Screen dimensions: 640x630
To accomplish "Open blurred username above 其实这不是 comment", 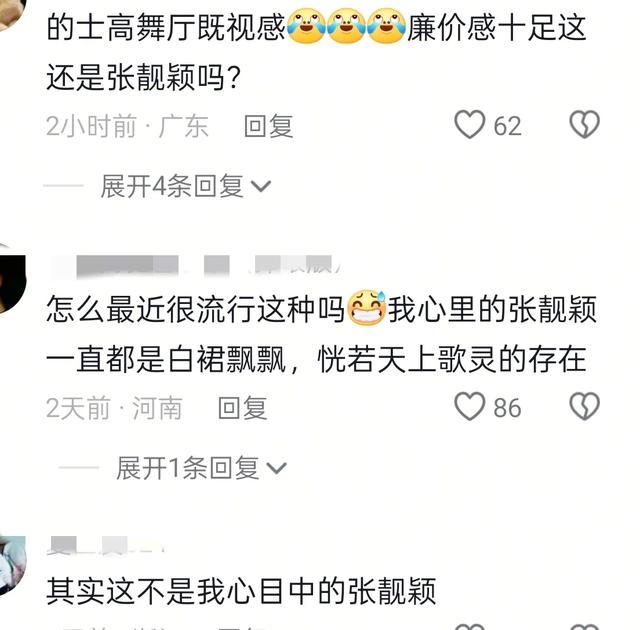I will click(106, 546).
